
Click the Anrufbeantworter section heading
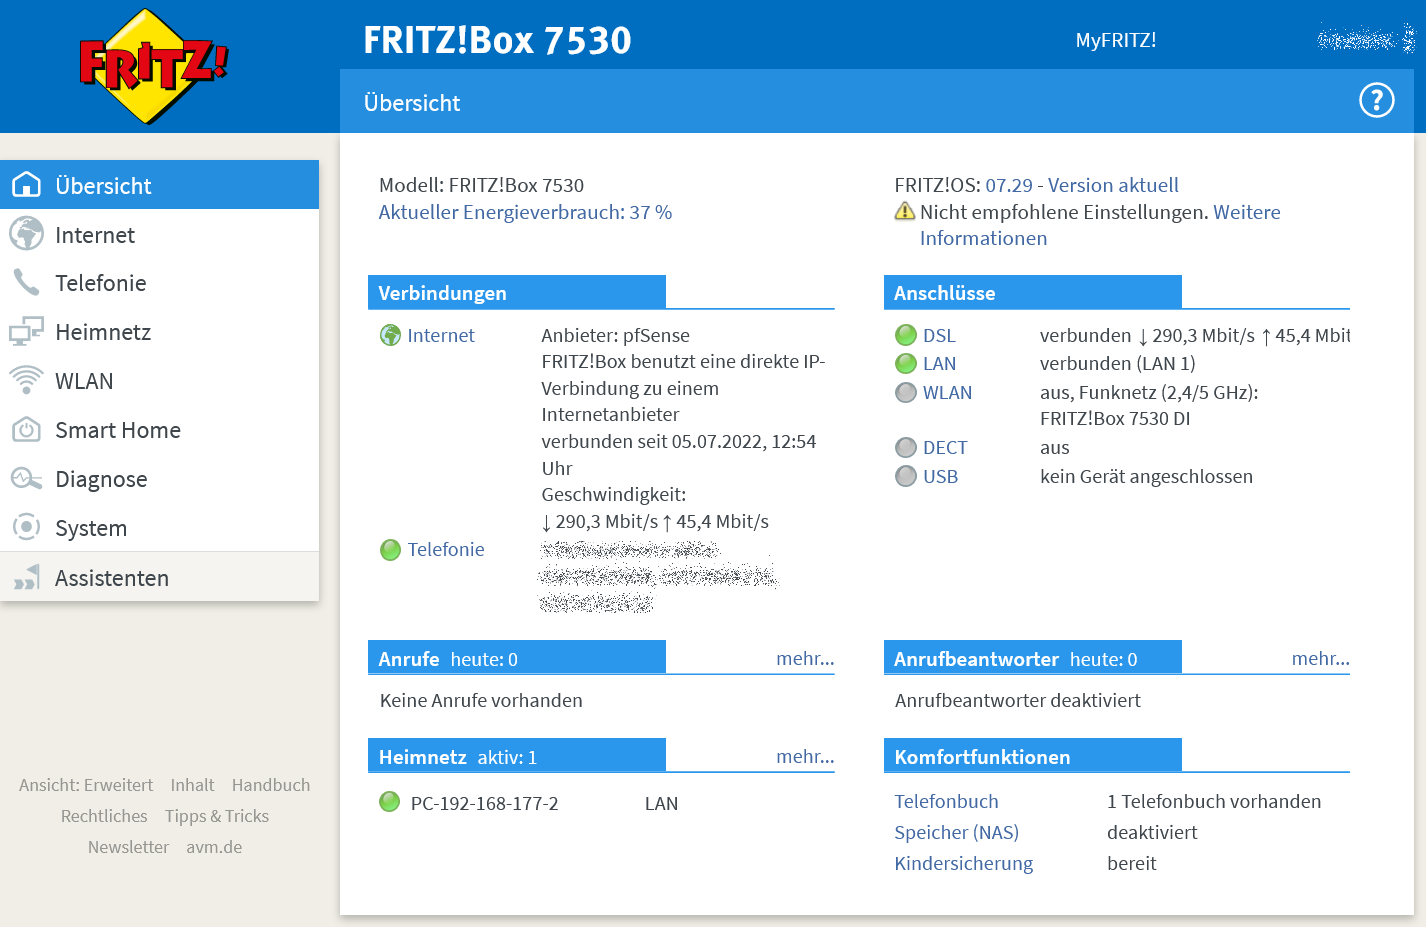pos(1033,658)
